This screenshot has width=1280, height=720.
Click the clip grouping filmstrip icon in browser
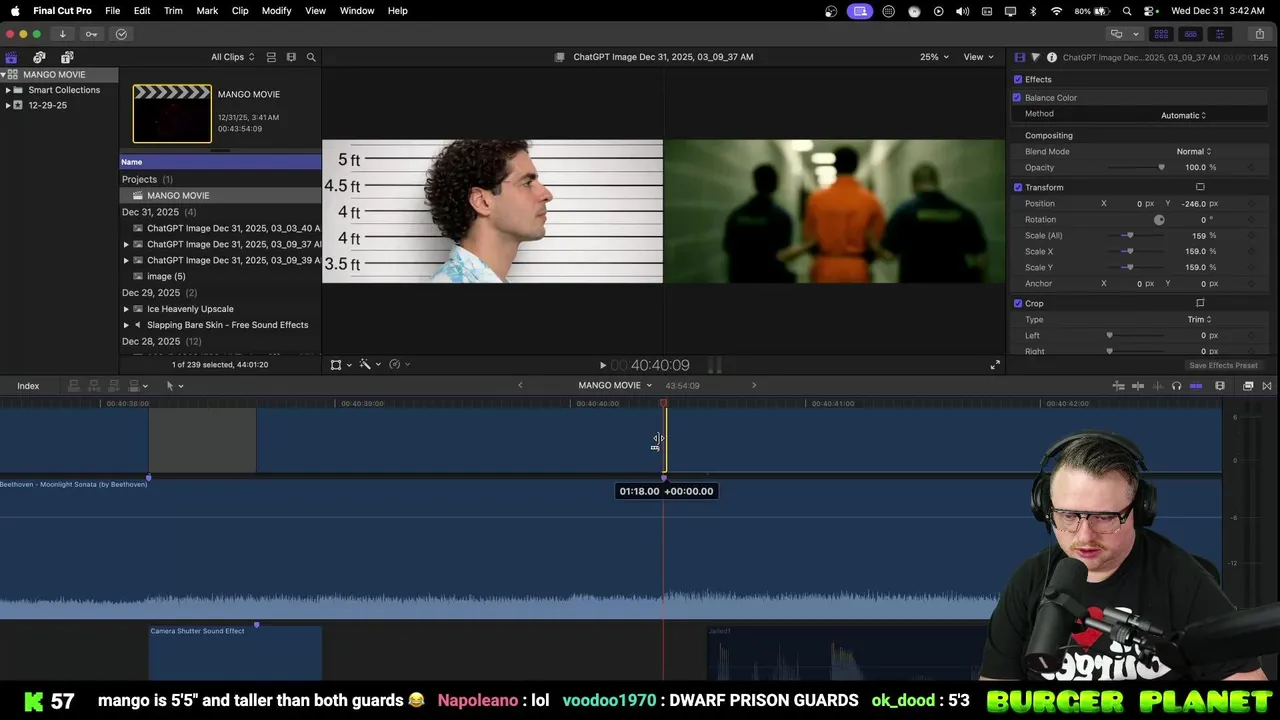point(291,57)
